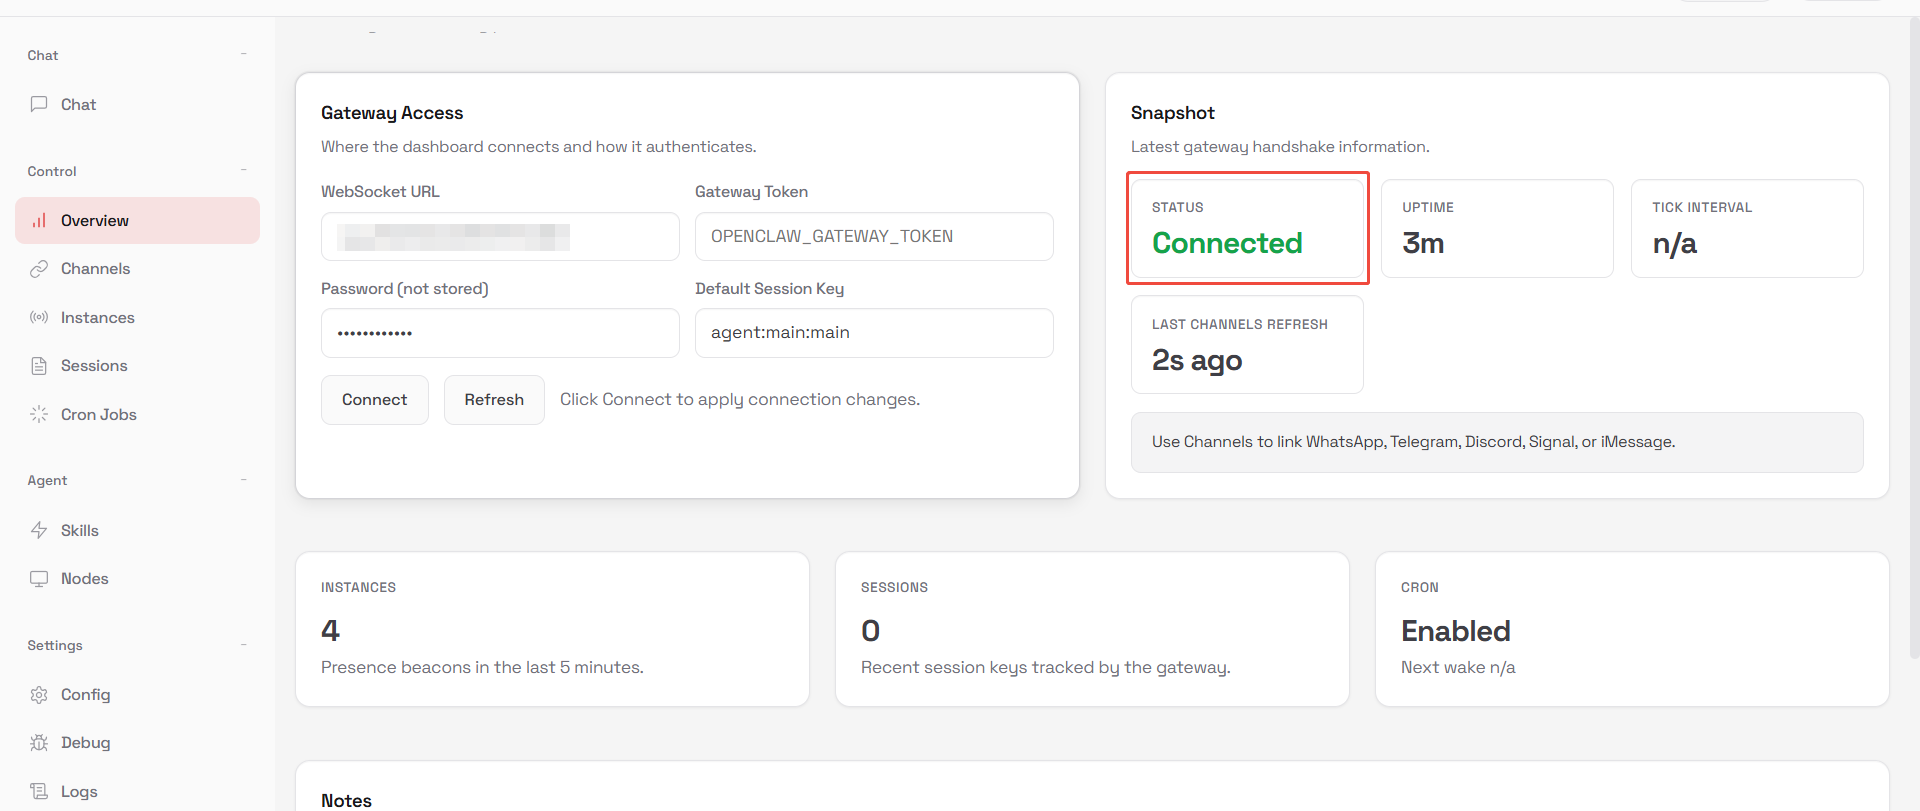Click the Sessions document icon
Viewport: 1920px width, 811px height.
(39, 366)
